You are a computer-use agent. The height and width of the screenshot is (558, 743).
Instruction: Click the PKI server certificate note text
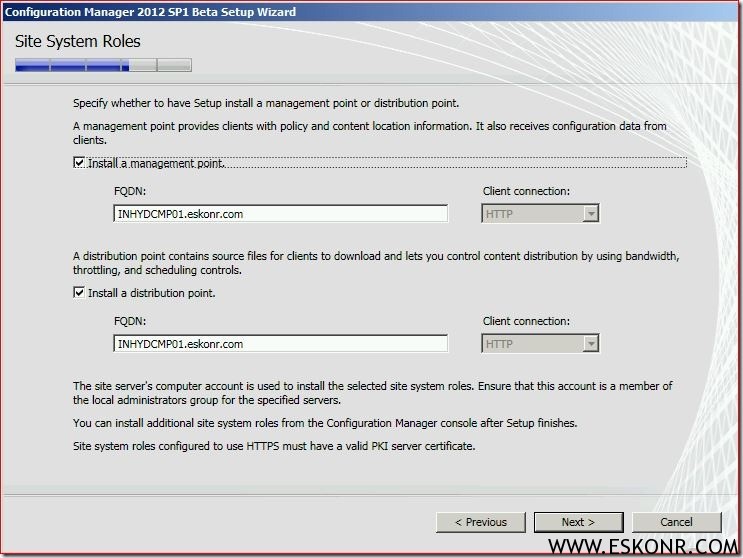click(x=274, y=446)
